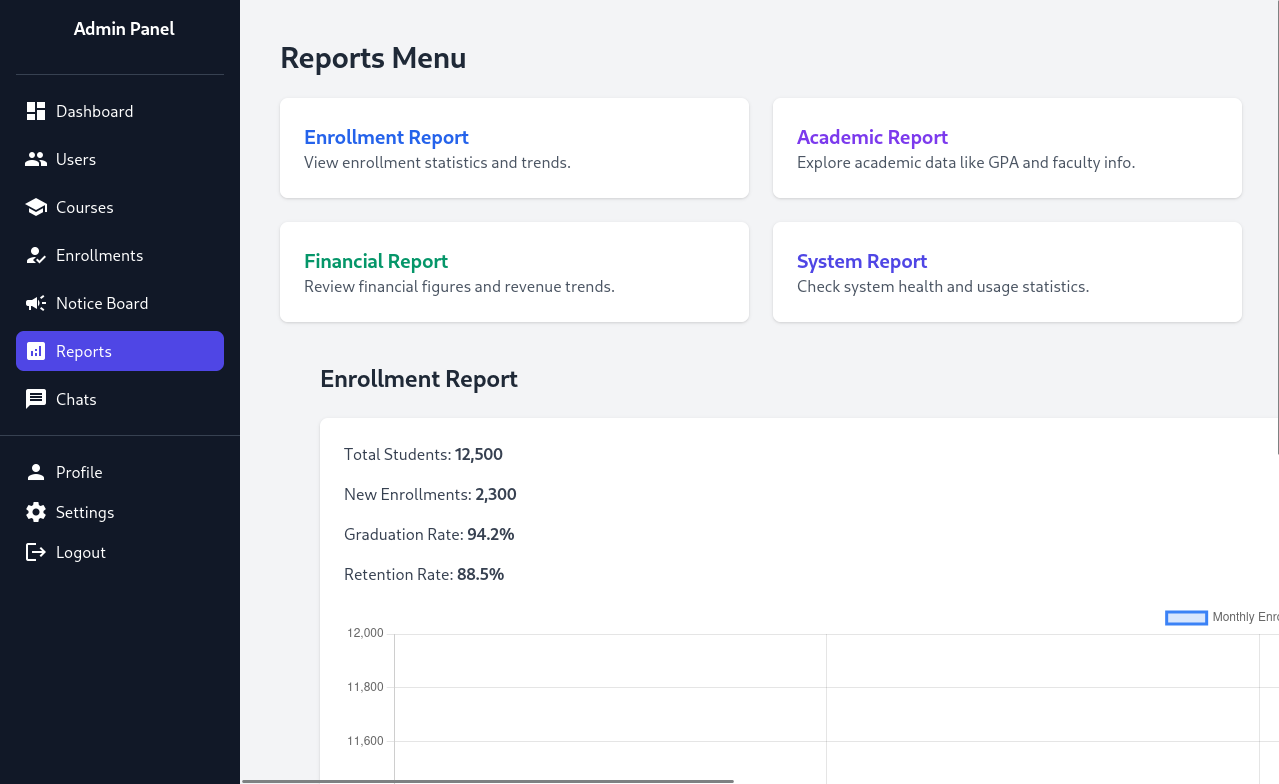Click the Reports Menu page heading
Viewport: 1279px width, 784px height.
tap(373, 57)
